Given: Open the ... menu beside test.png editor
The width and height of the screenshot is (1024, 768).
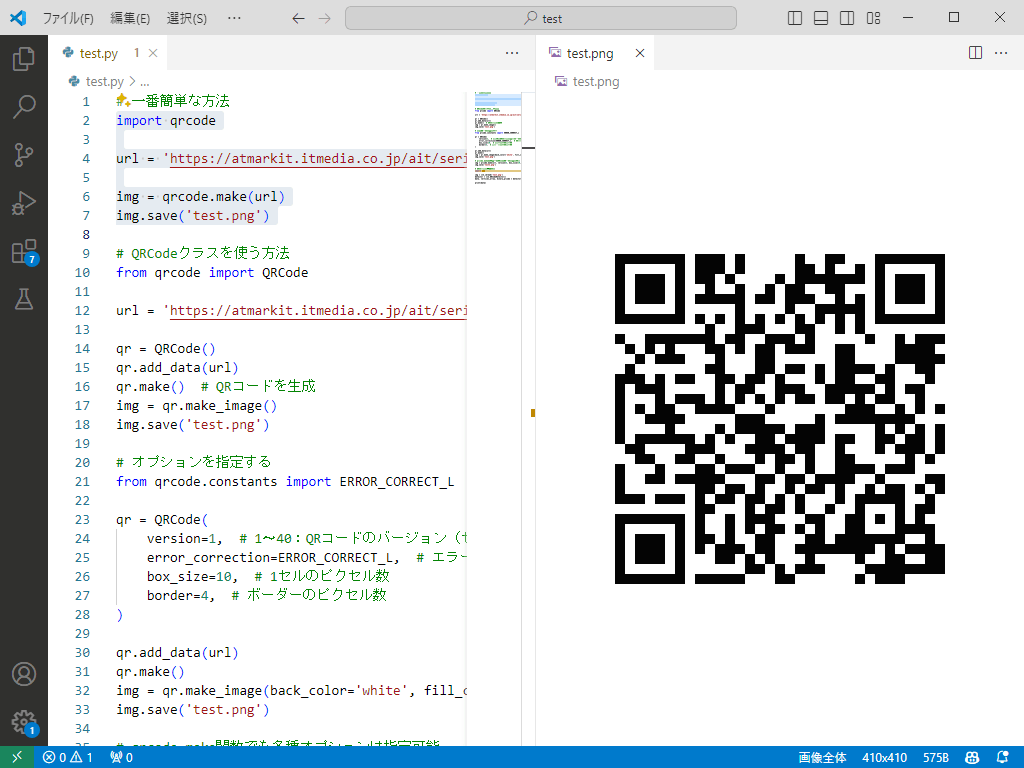Looking at the screenshot, I should point(1001,53).
